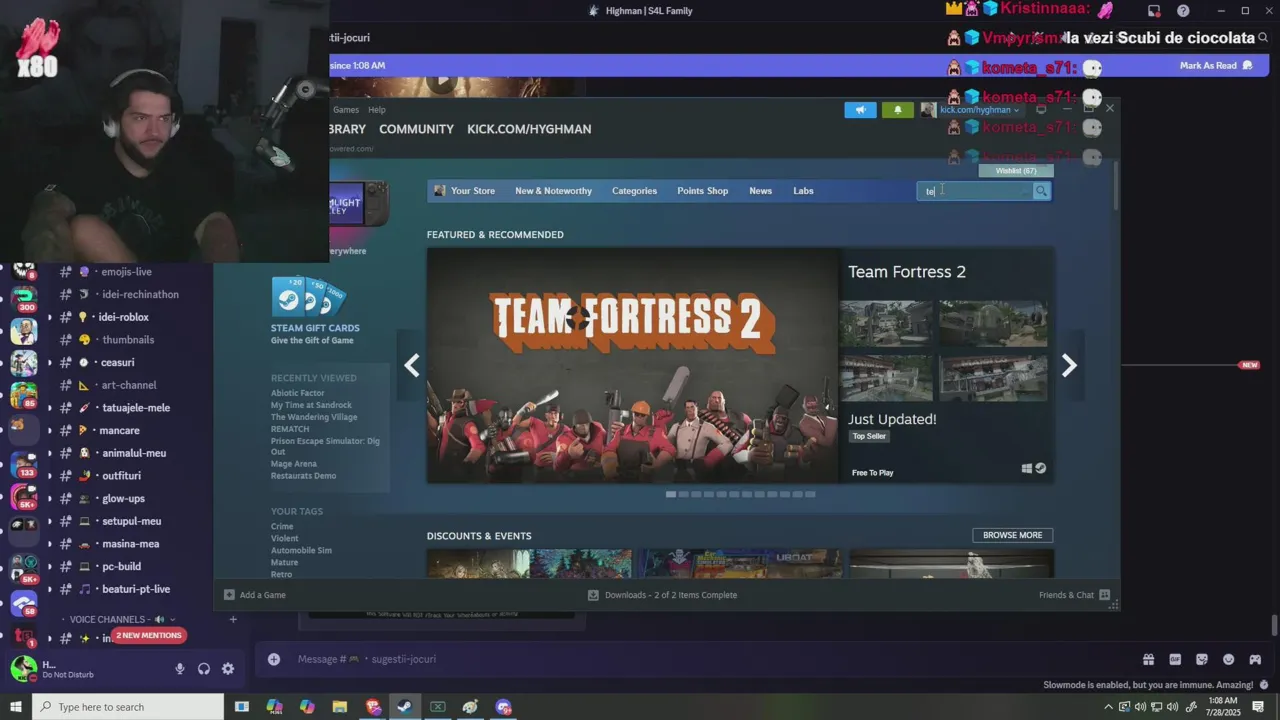Image resolution: width=1280 pixels, height=720 pixels.
Task: Click Mark As Read in Discord
Action: (1216, 66)
